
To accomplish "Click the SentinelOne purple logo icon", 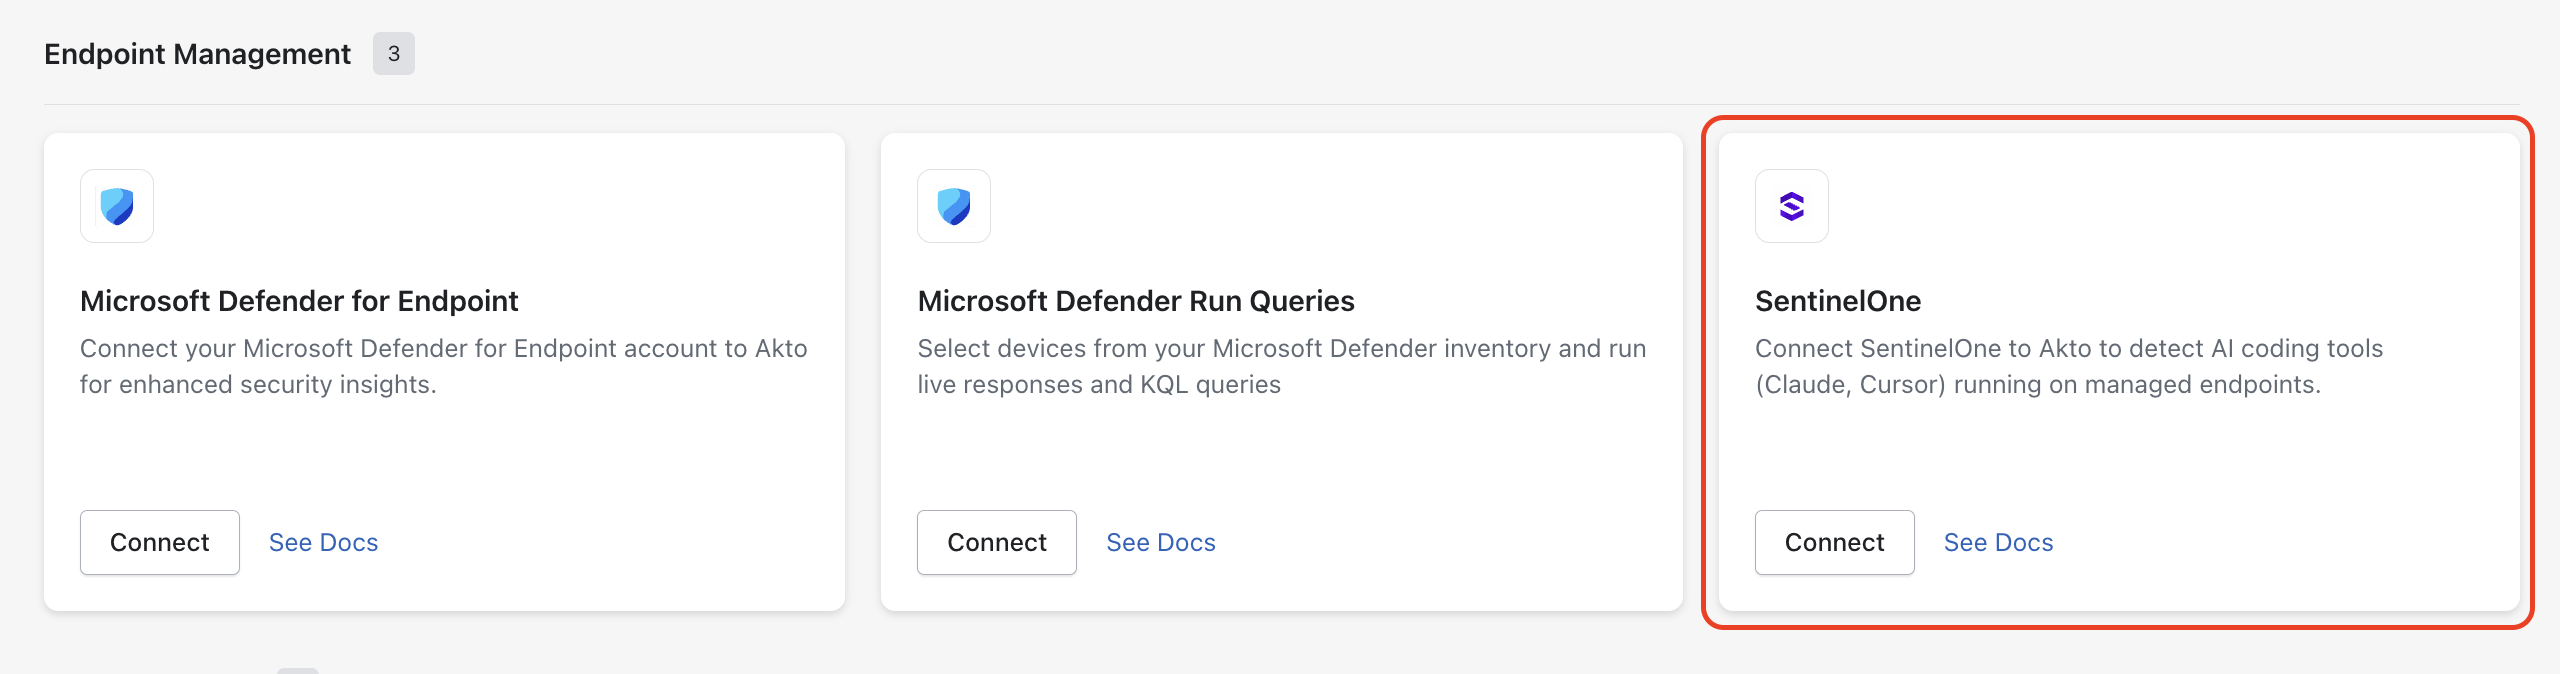I will 1792,206.
